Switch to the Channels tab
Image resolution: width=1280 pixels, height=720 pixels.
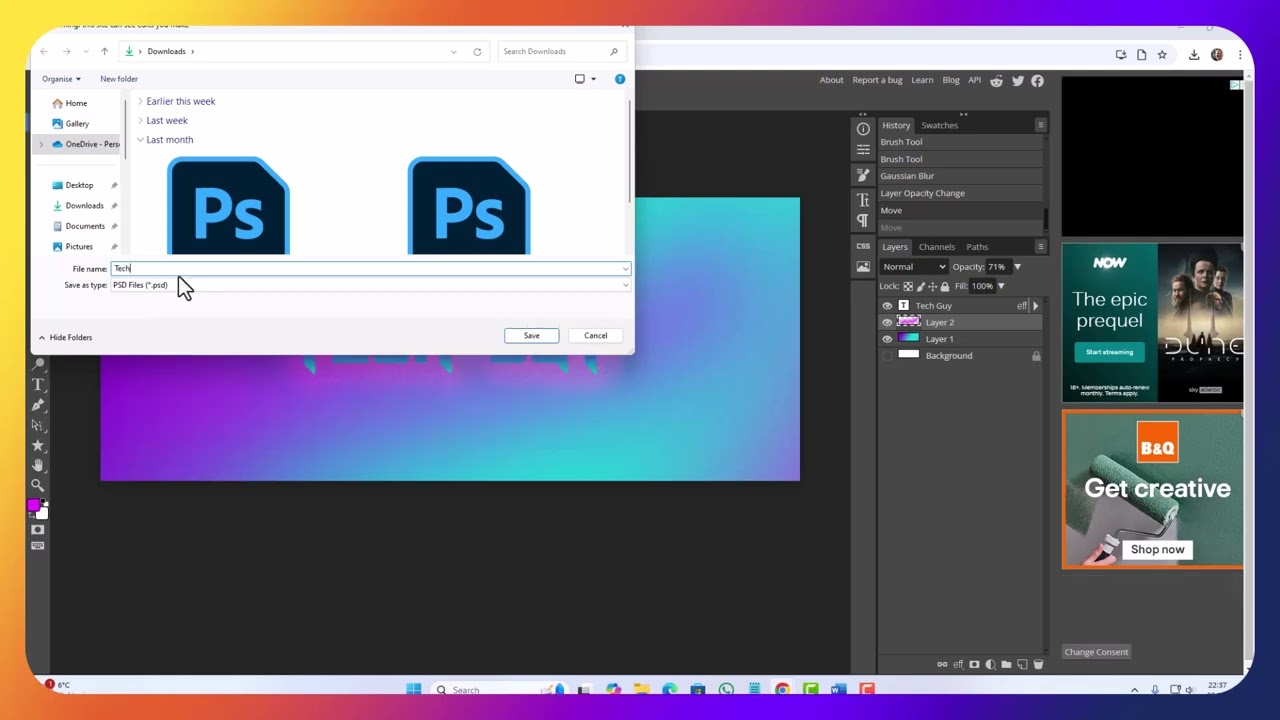(x=937, y=247)
